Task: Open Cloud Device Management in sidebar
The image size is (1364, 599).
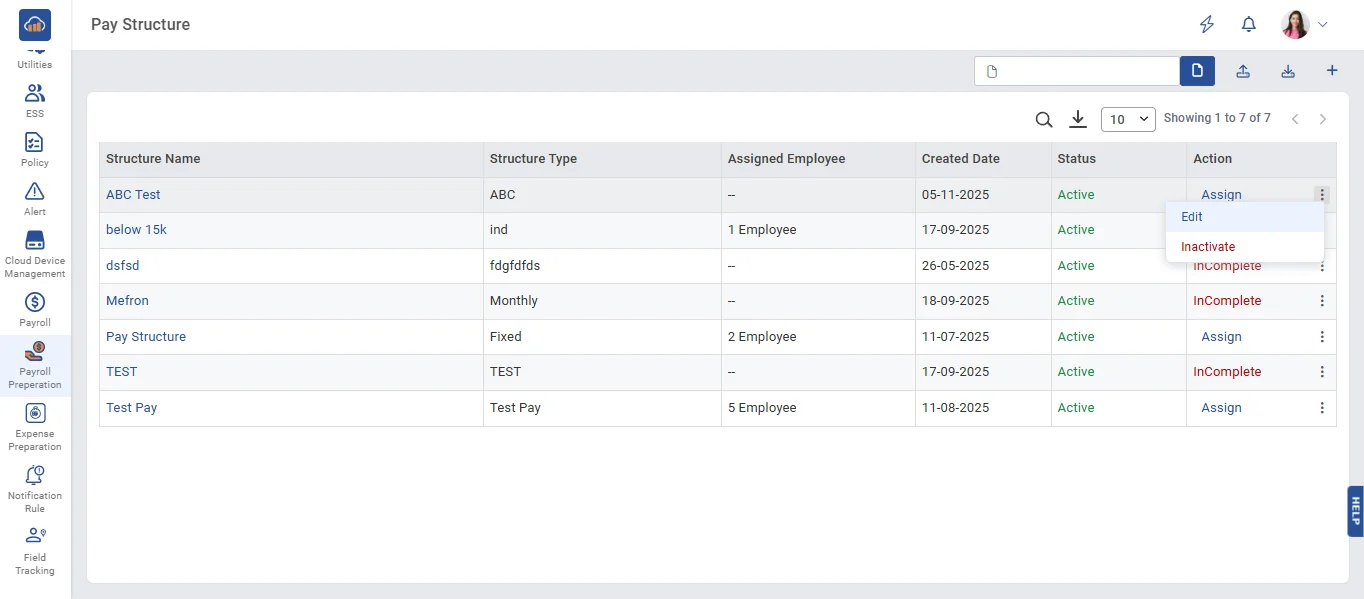Action: [35, 254]
